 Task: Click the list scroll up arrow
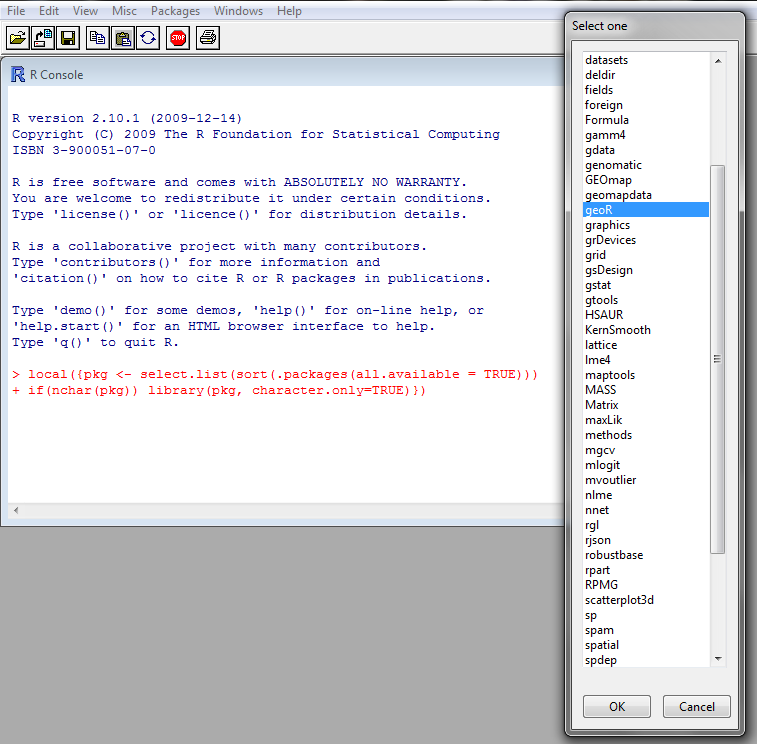(718, 61)
